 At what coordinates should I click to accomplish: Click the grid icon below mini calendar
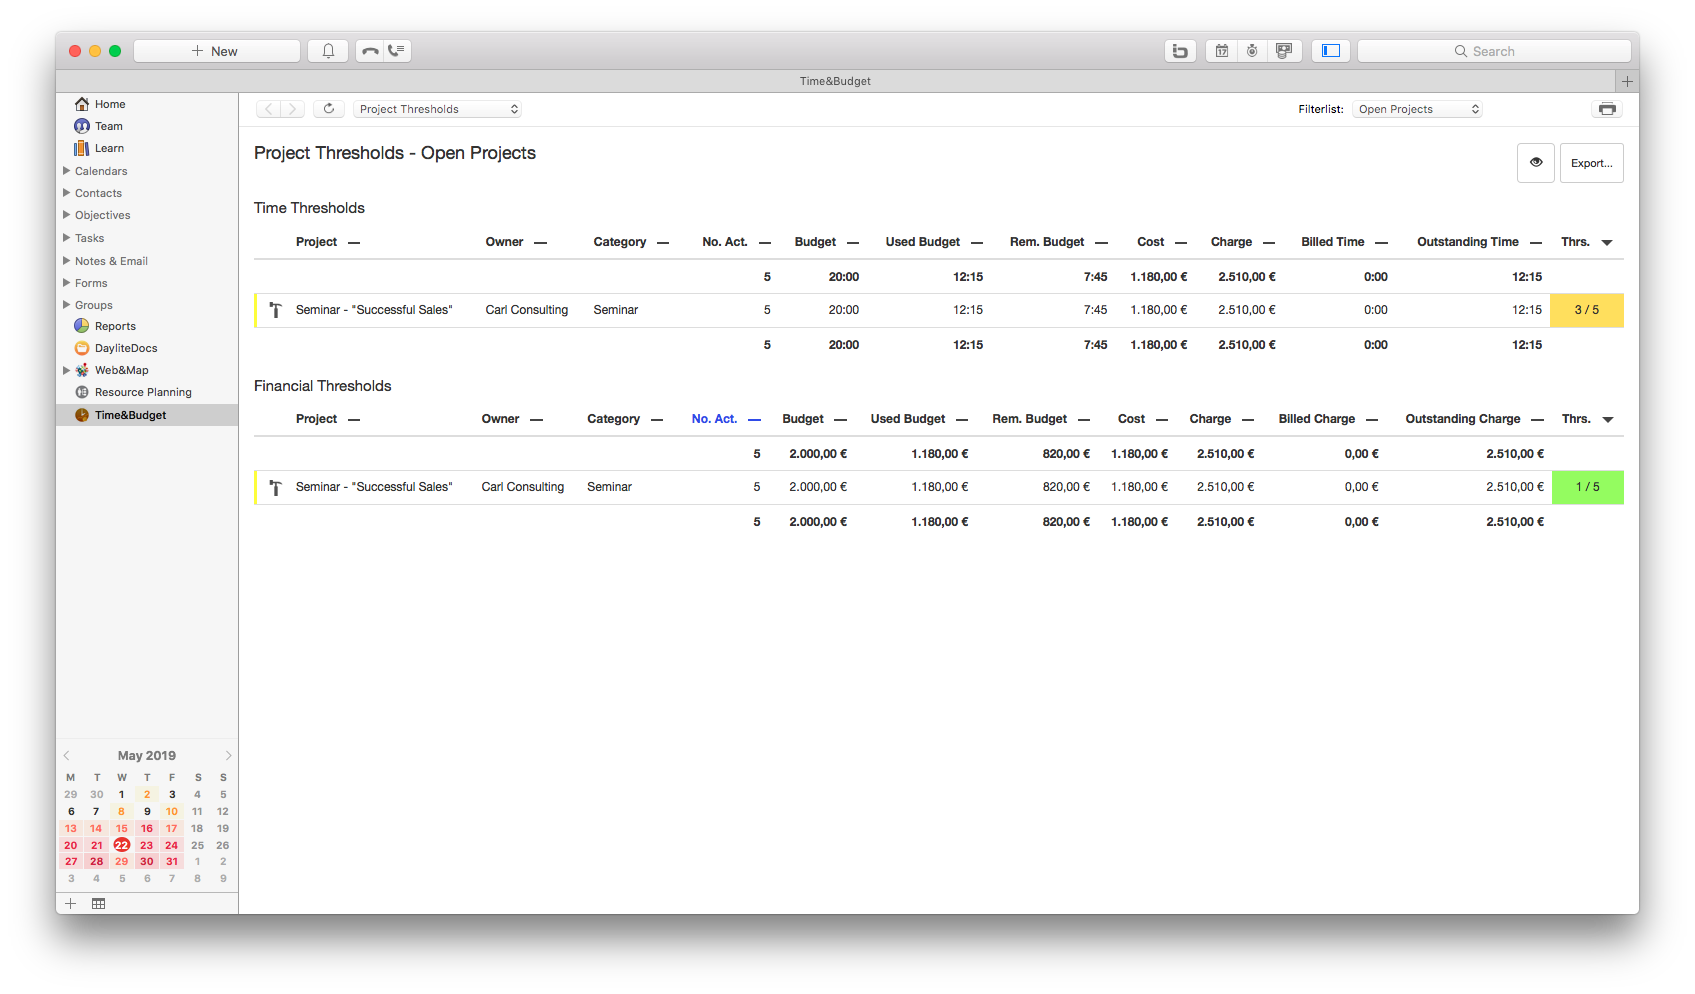(x=98, y=903)
